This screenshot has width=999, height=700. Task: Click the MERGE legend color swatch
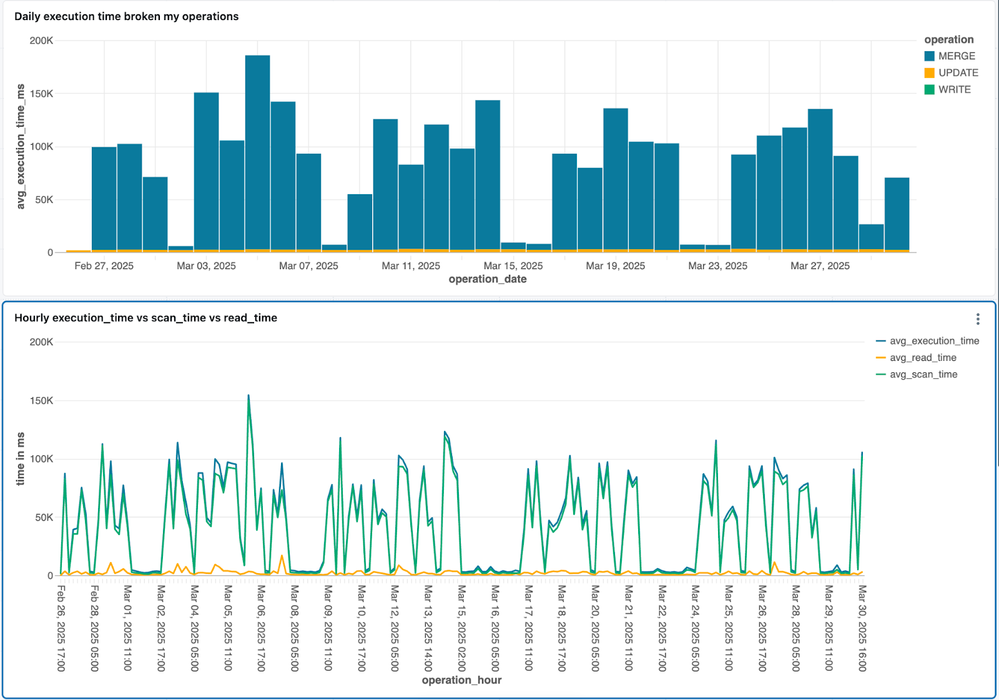click(929, 57)
